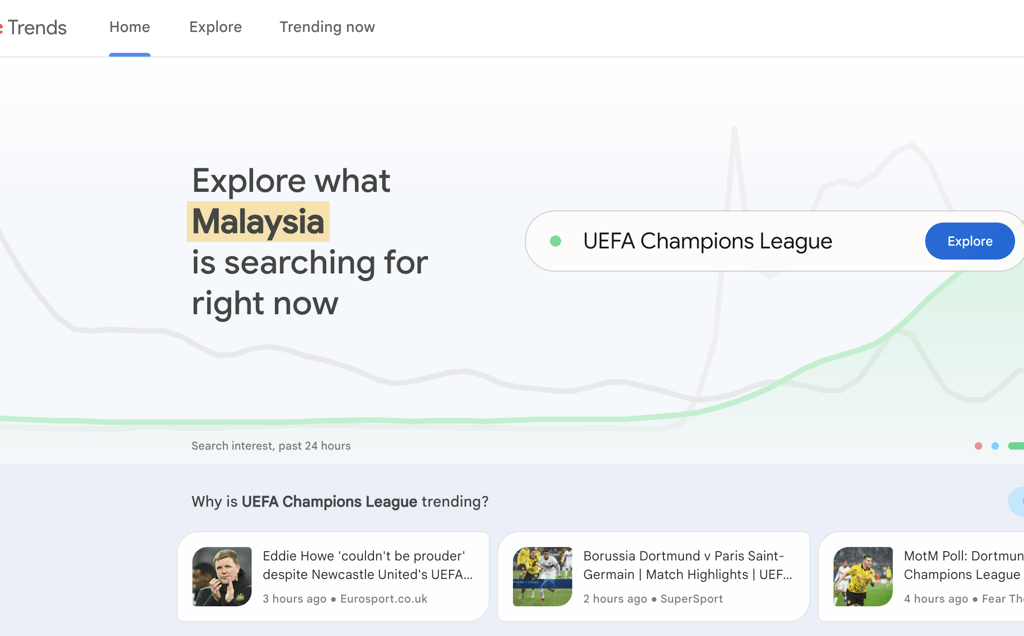1024x636 pixels.
Task: Select the red carousel indicator dot
Action: pyautogui.click(x=978, y=446)
